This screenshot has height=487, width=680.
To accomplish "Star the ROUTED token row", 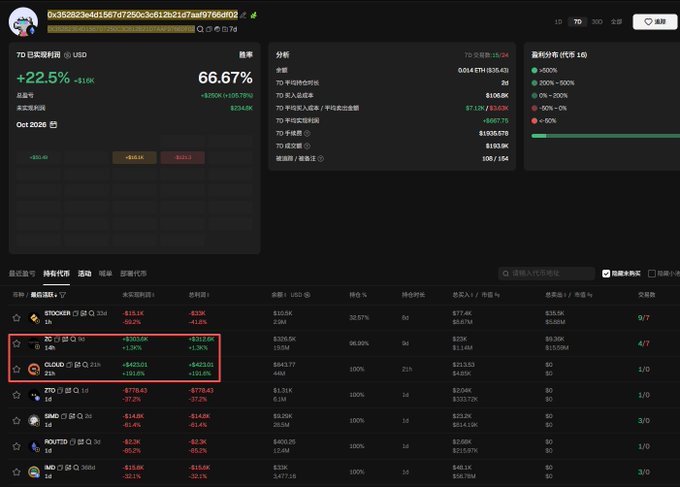I will [16, 446].
